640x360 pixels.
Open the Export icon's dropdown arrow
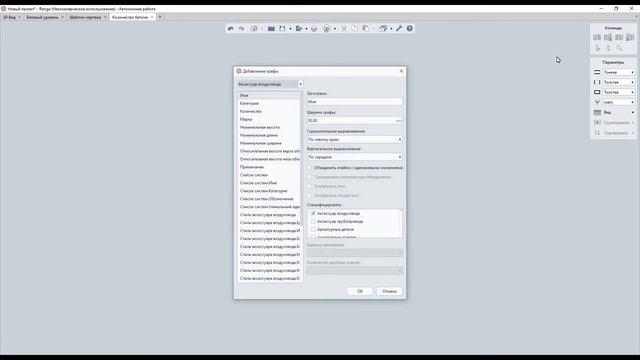(x=306, y=29)
